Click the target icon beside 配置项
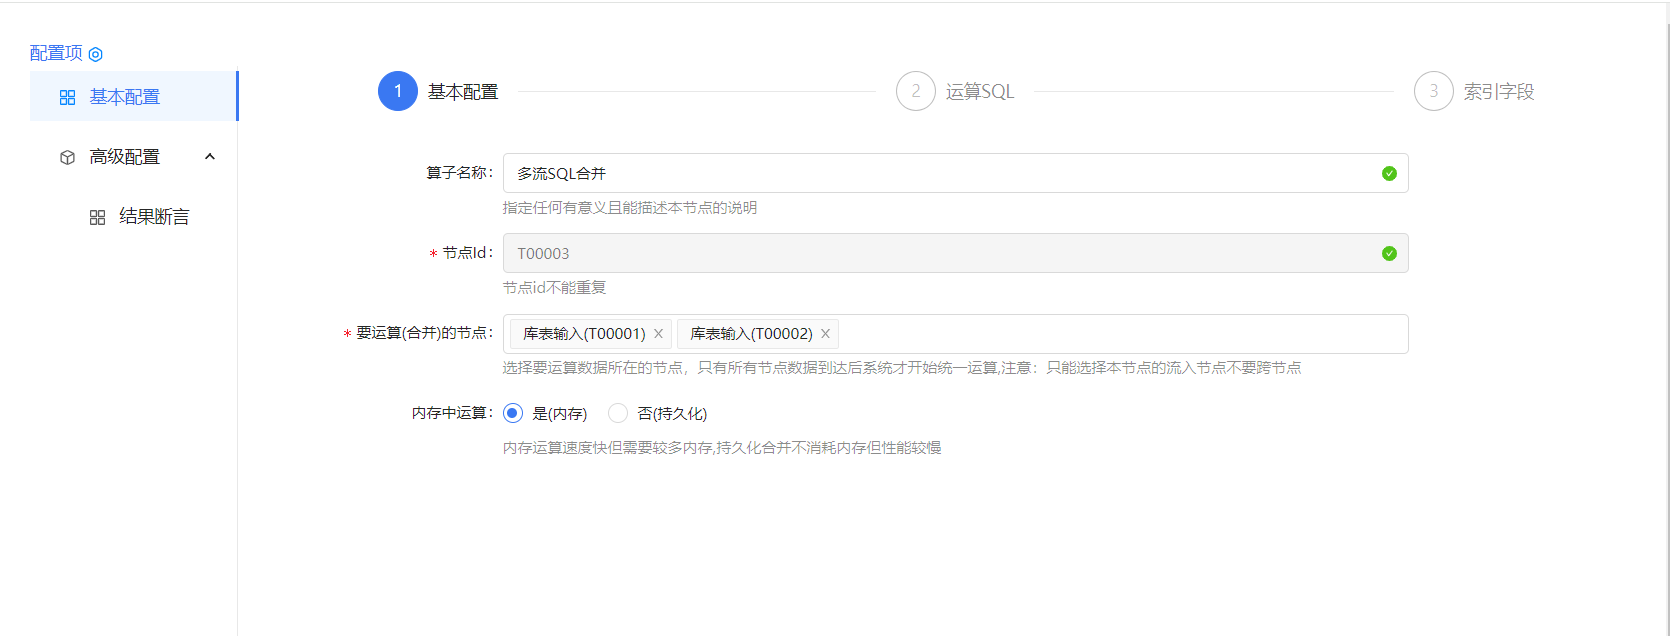The height and width of the screenshot is (636, 1670). point(96,54)
